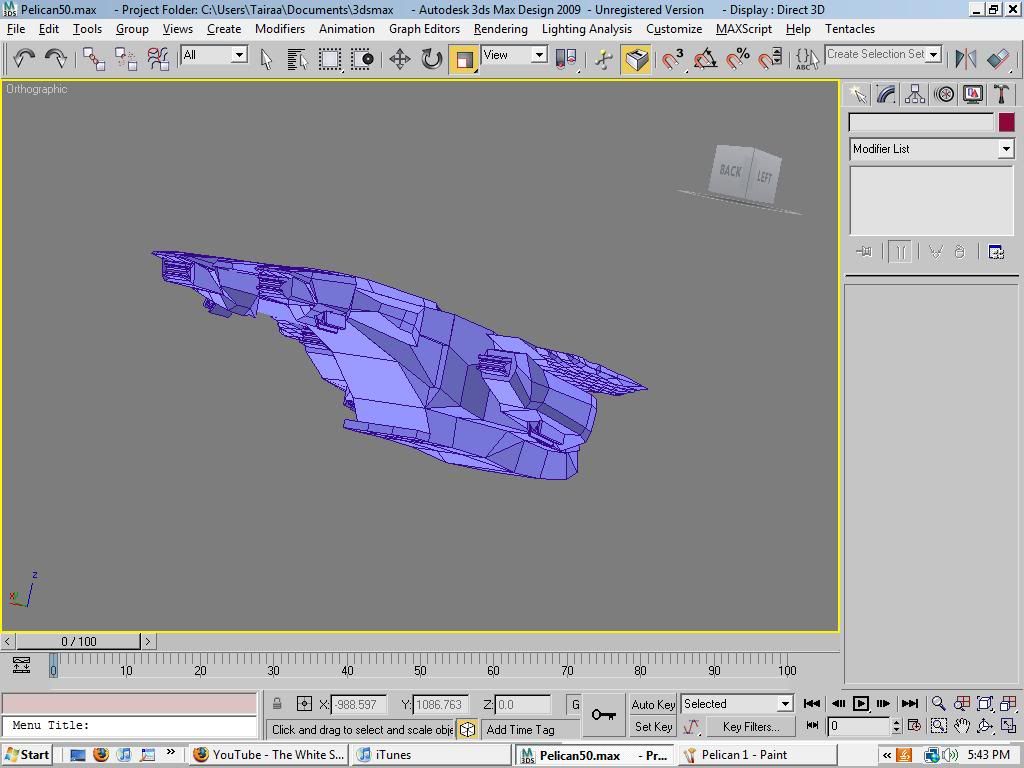Activate the Select and Move tool

tap(400, 59)
